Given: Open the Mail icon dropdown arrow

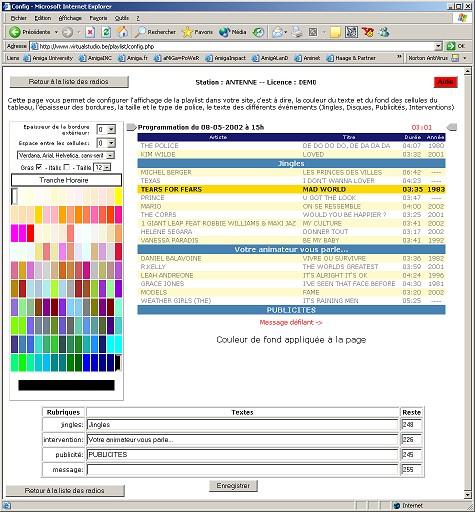Looking at the screenshot, I should pyautogui.click(x=286, y=32).
